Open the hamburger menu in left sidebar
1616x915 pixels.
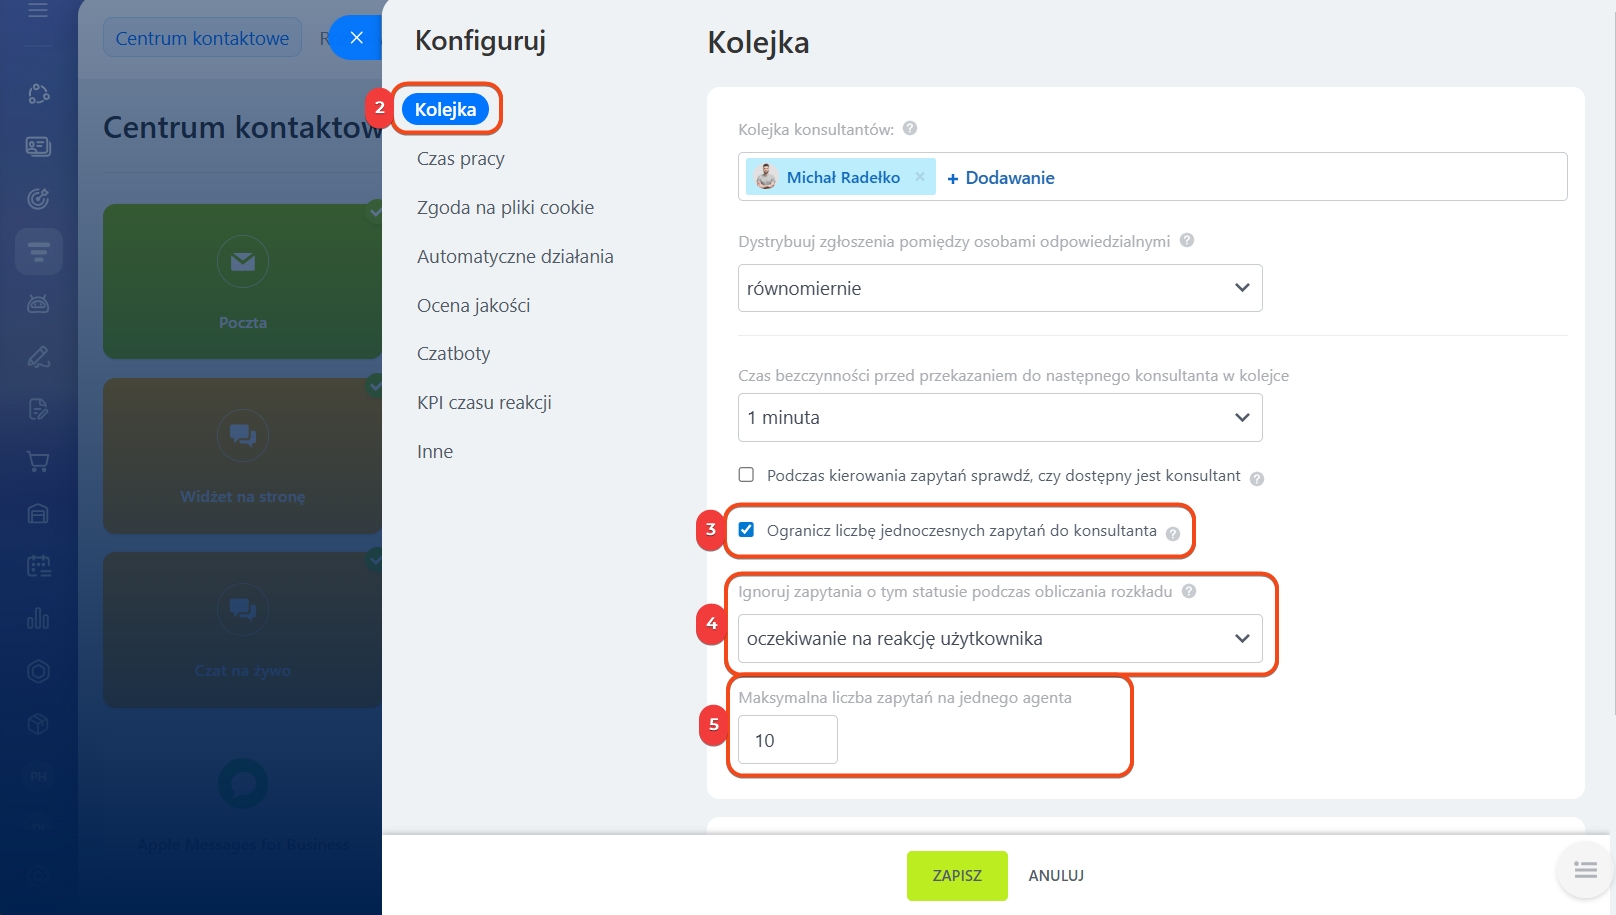tap(38, 11)
